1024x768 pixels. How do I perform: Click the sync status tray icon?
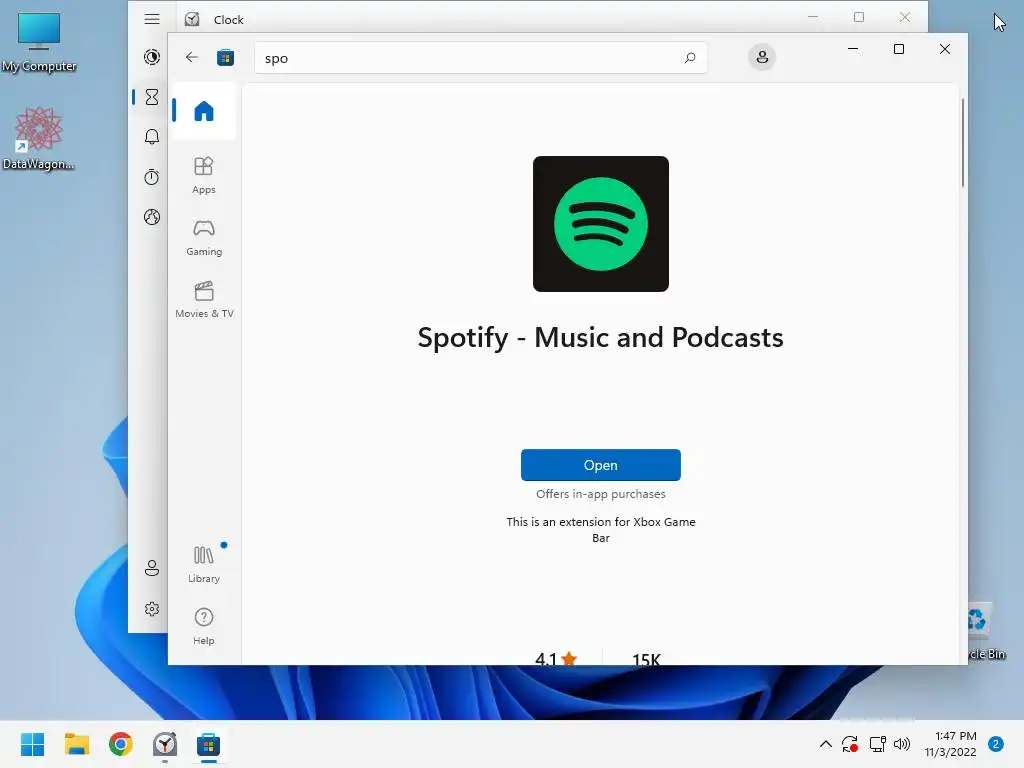coord(850,744)
